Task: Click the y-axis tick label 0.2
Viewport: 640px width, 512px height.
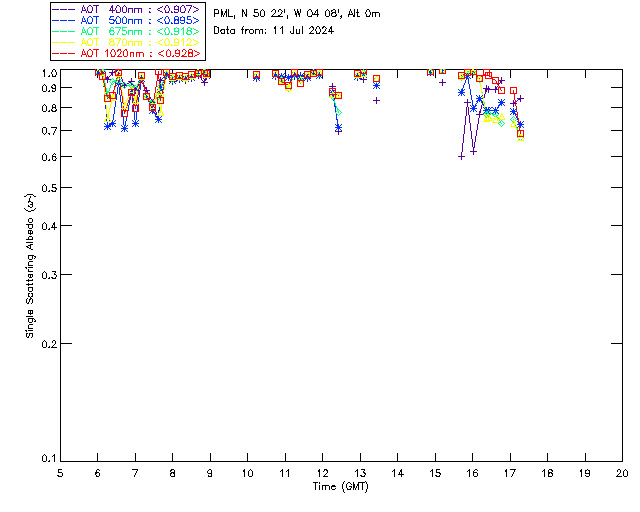Action: point(49,344)
